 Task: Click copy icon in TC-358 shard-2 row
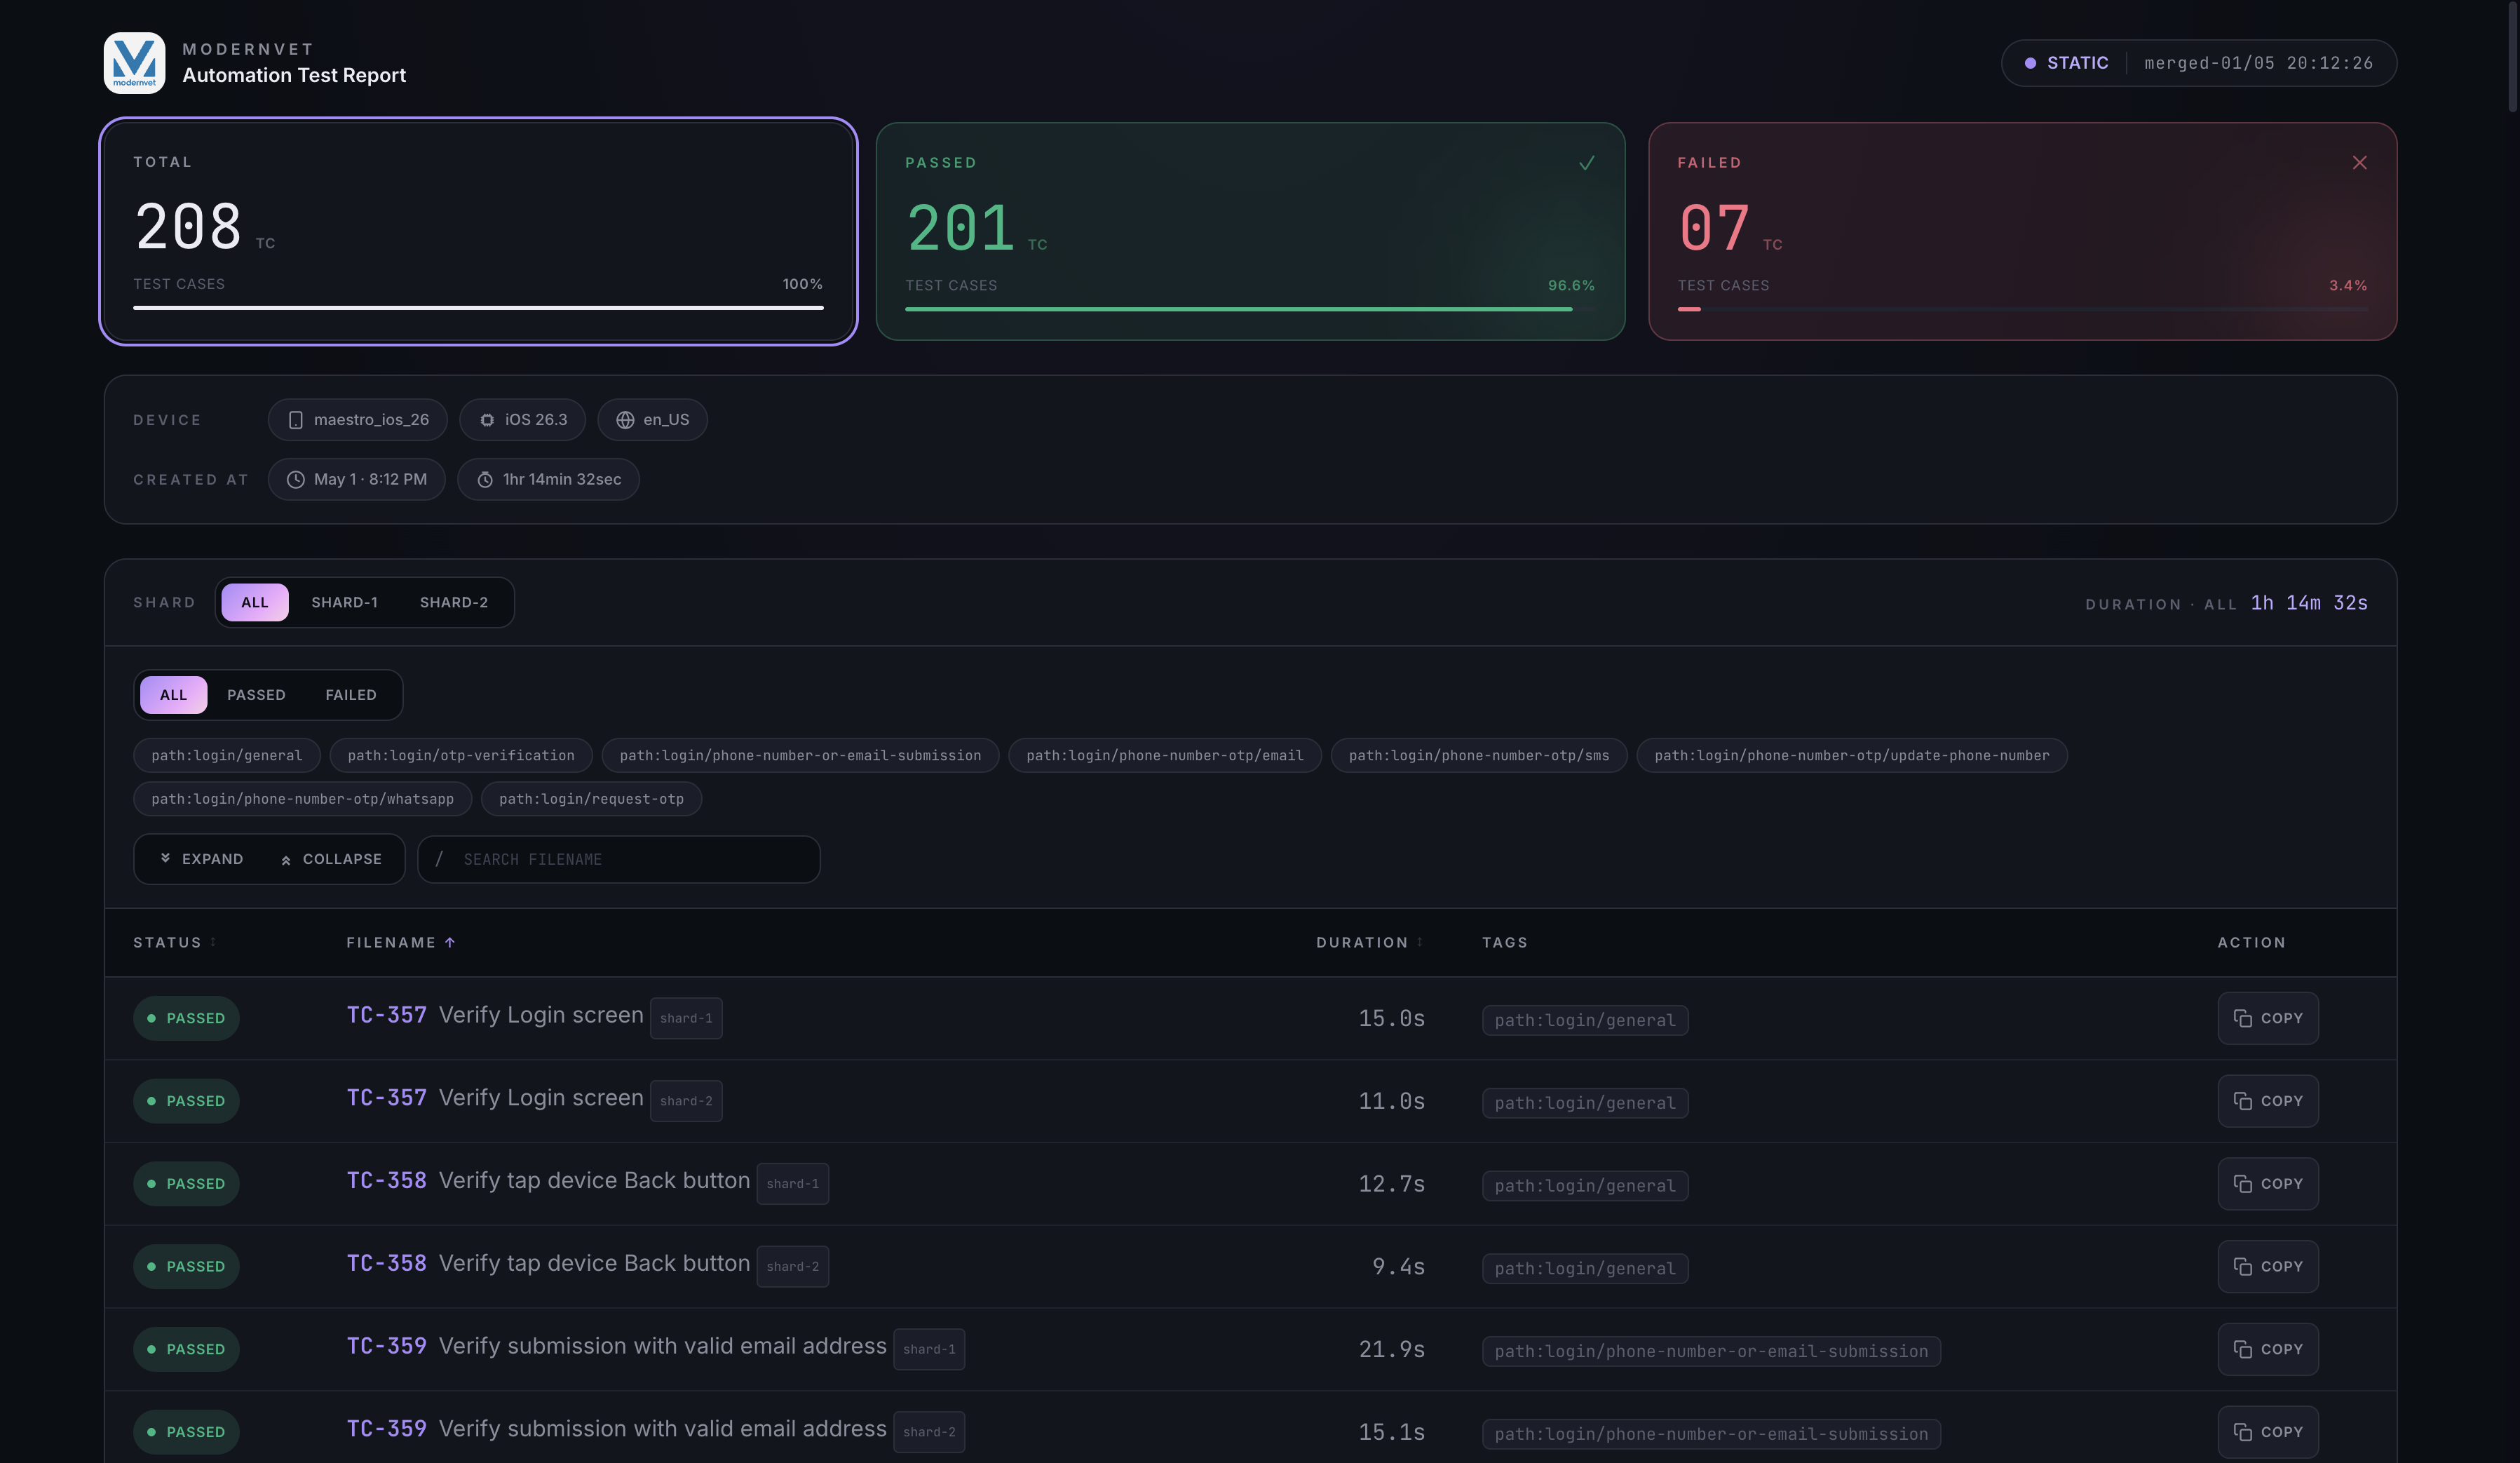[x=2242, y=1266]
